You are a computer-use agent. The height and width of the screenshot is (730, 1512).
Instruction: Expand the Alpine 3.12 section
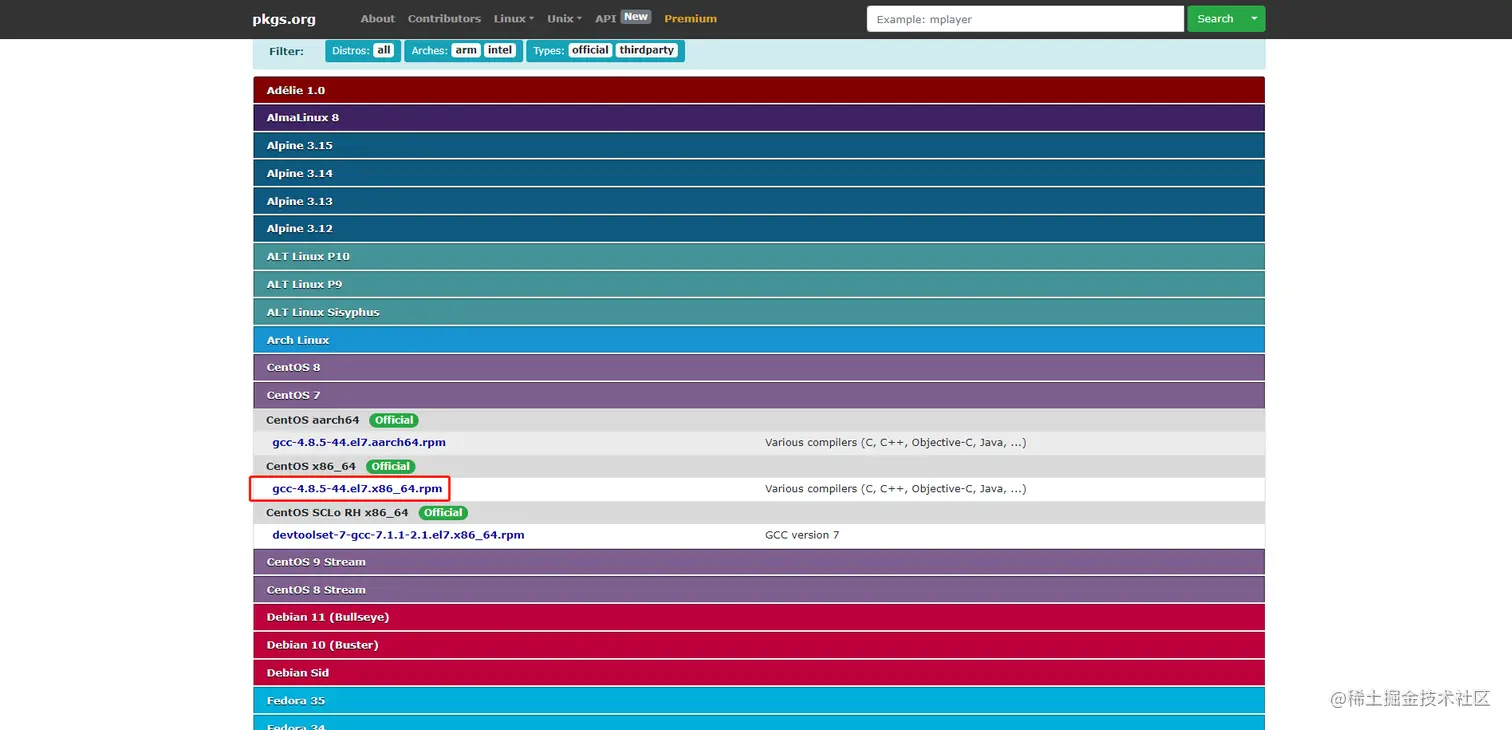point(759,229)
